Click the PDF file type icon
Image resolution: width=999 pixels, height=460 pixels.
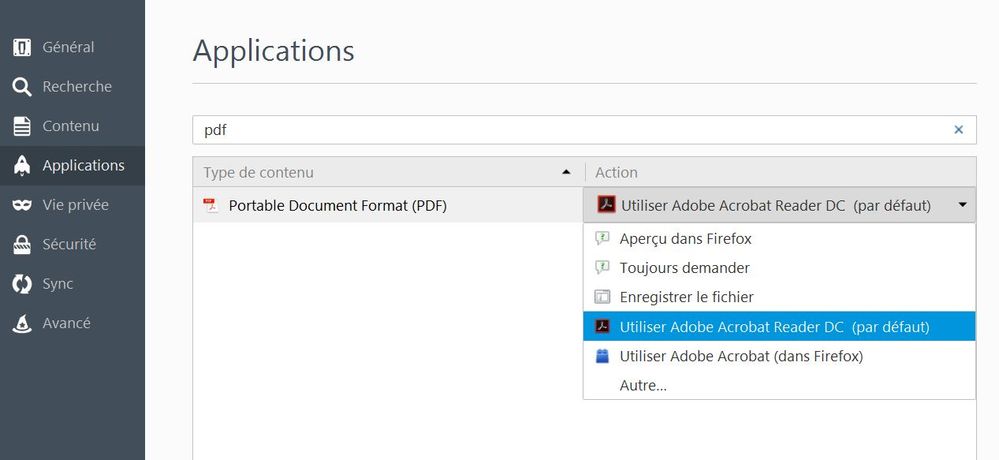pos(210,205)
